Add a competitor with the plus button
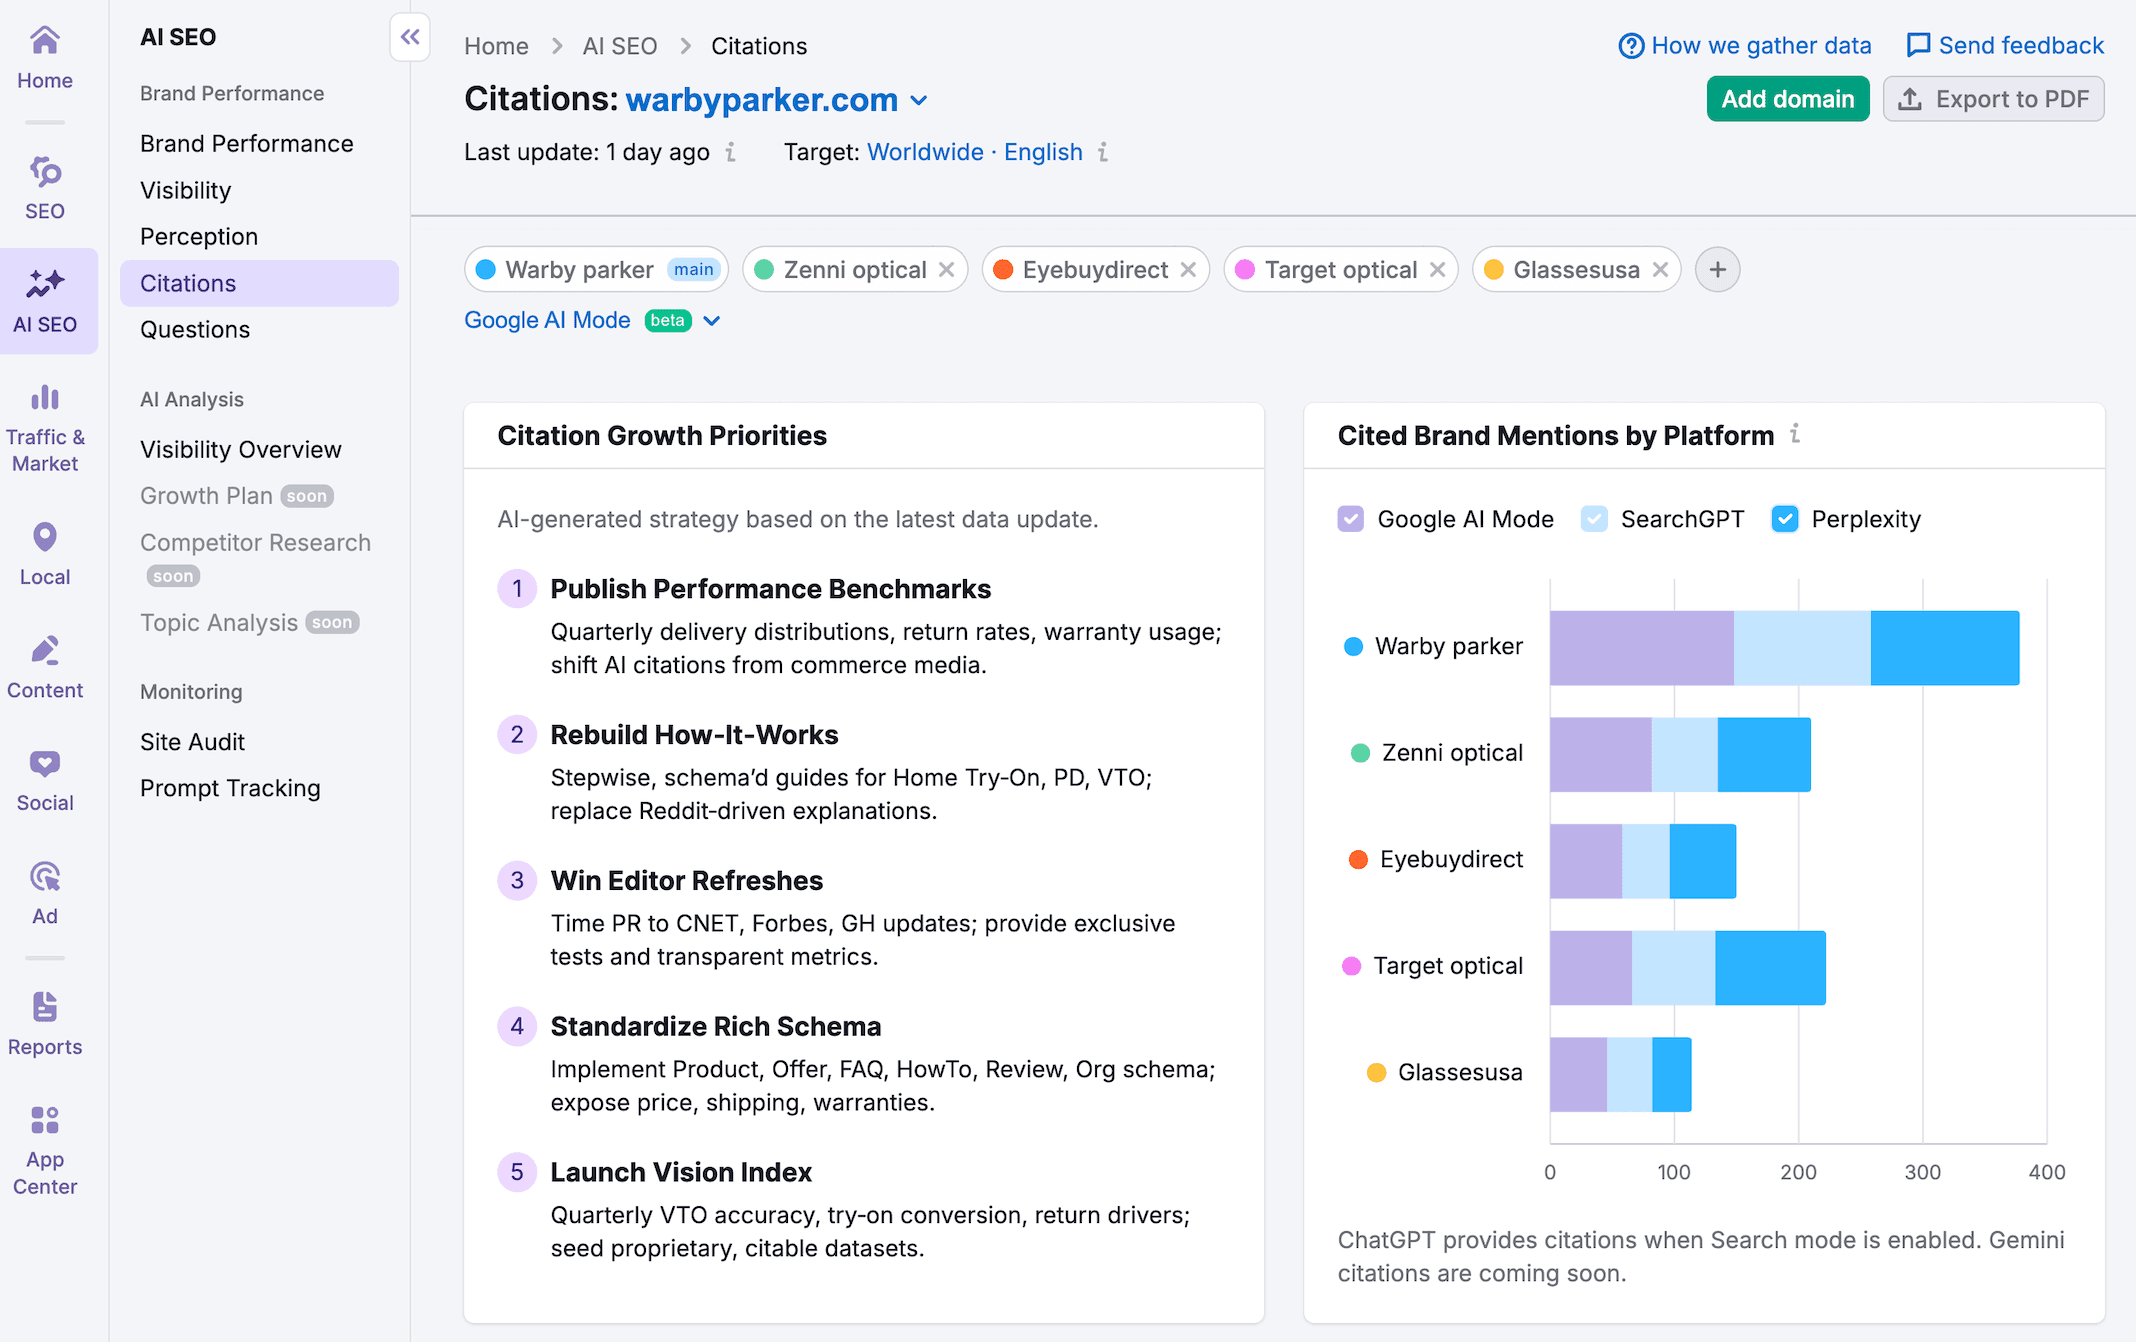The image size is (2136, 1342). 1717,270
